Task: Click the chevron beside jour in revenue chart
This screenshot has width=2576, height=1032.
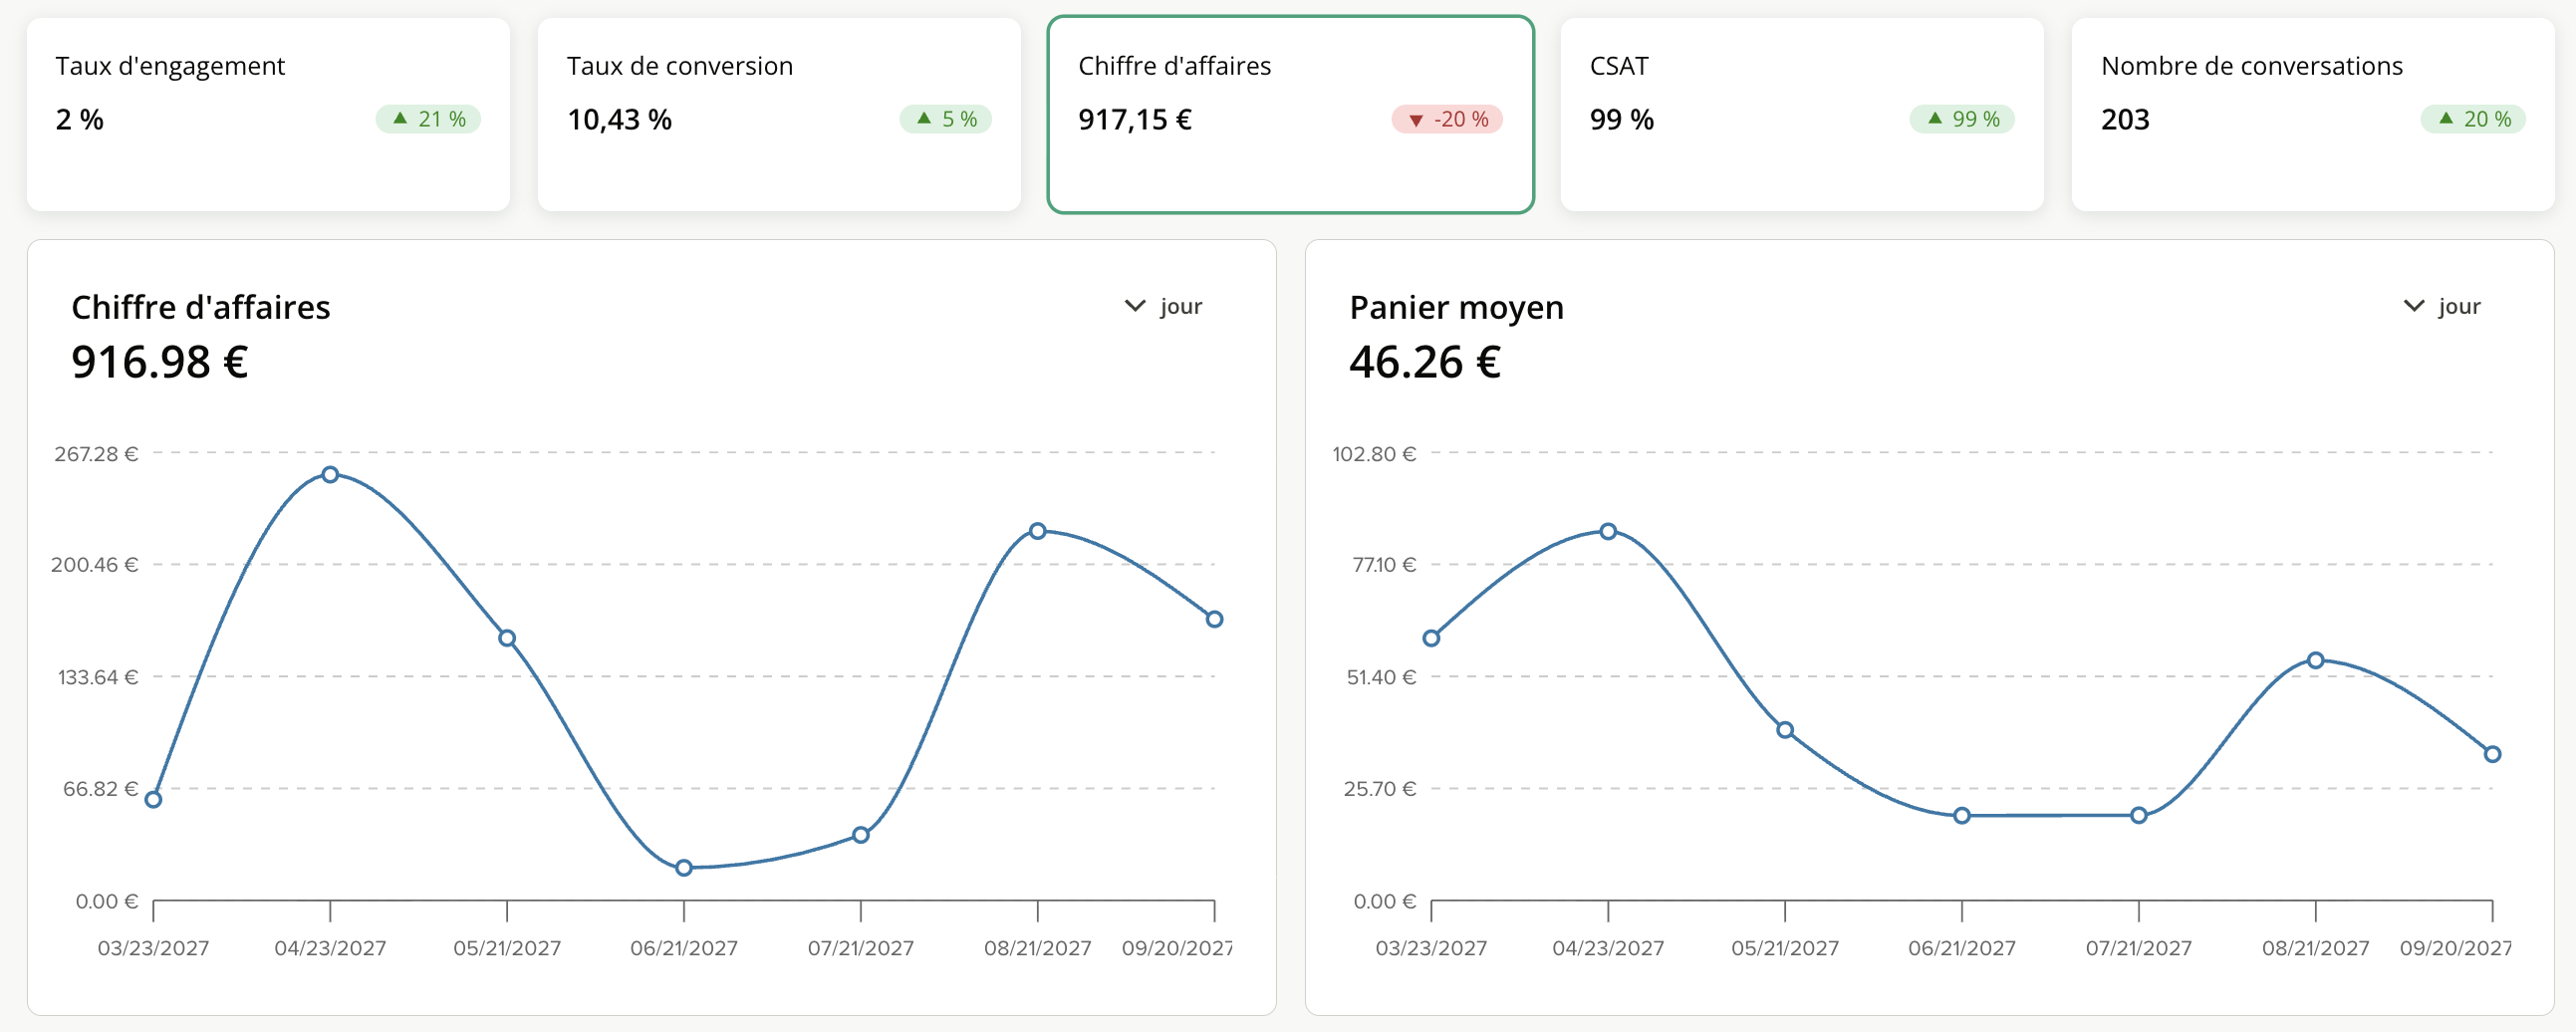Action: [x=1135, y=306]
